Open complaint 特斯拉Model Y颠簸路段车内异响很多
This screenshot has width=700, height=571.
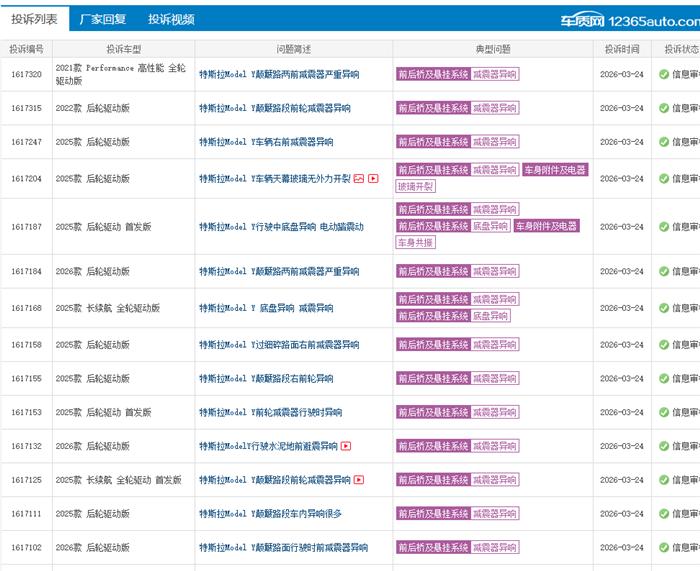[270, 514]
